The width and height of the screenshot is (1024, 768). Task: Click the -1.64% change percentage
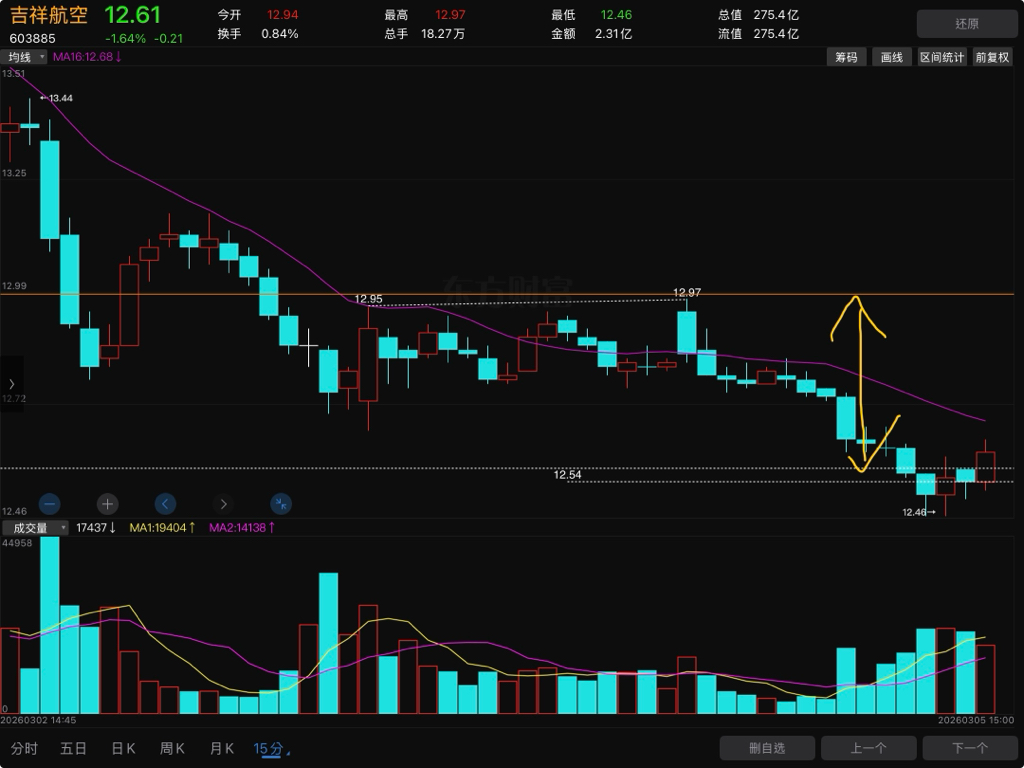125,39
